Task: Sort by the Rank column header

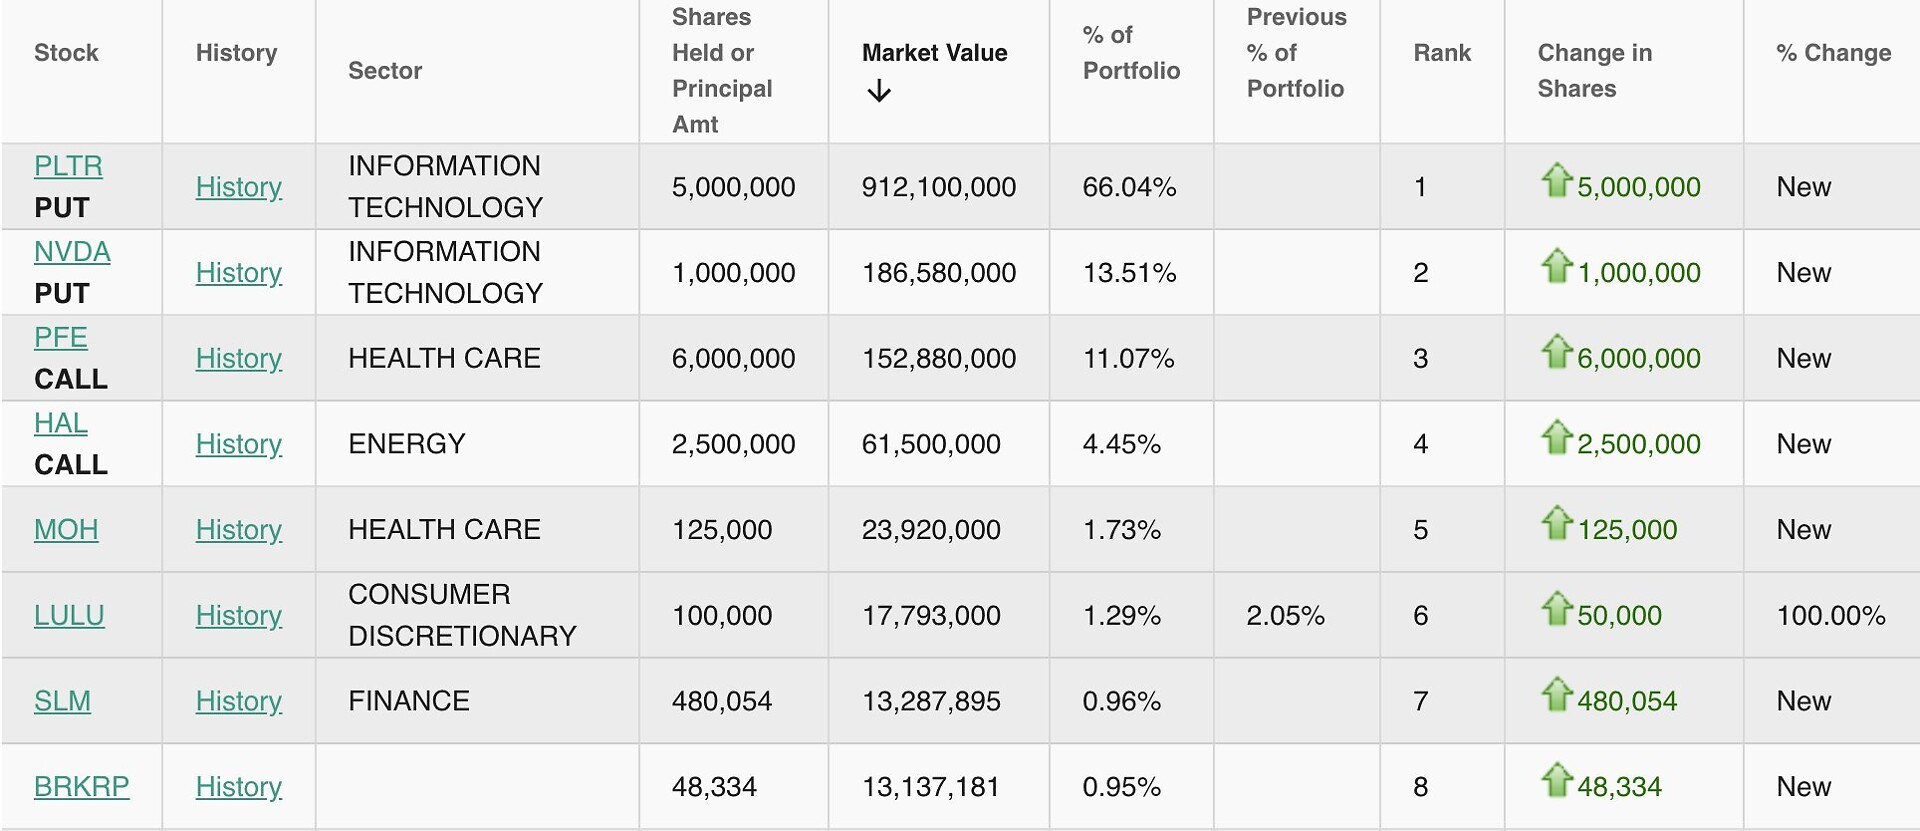Action: point(1441,53)
